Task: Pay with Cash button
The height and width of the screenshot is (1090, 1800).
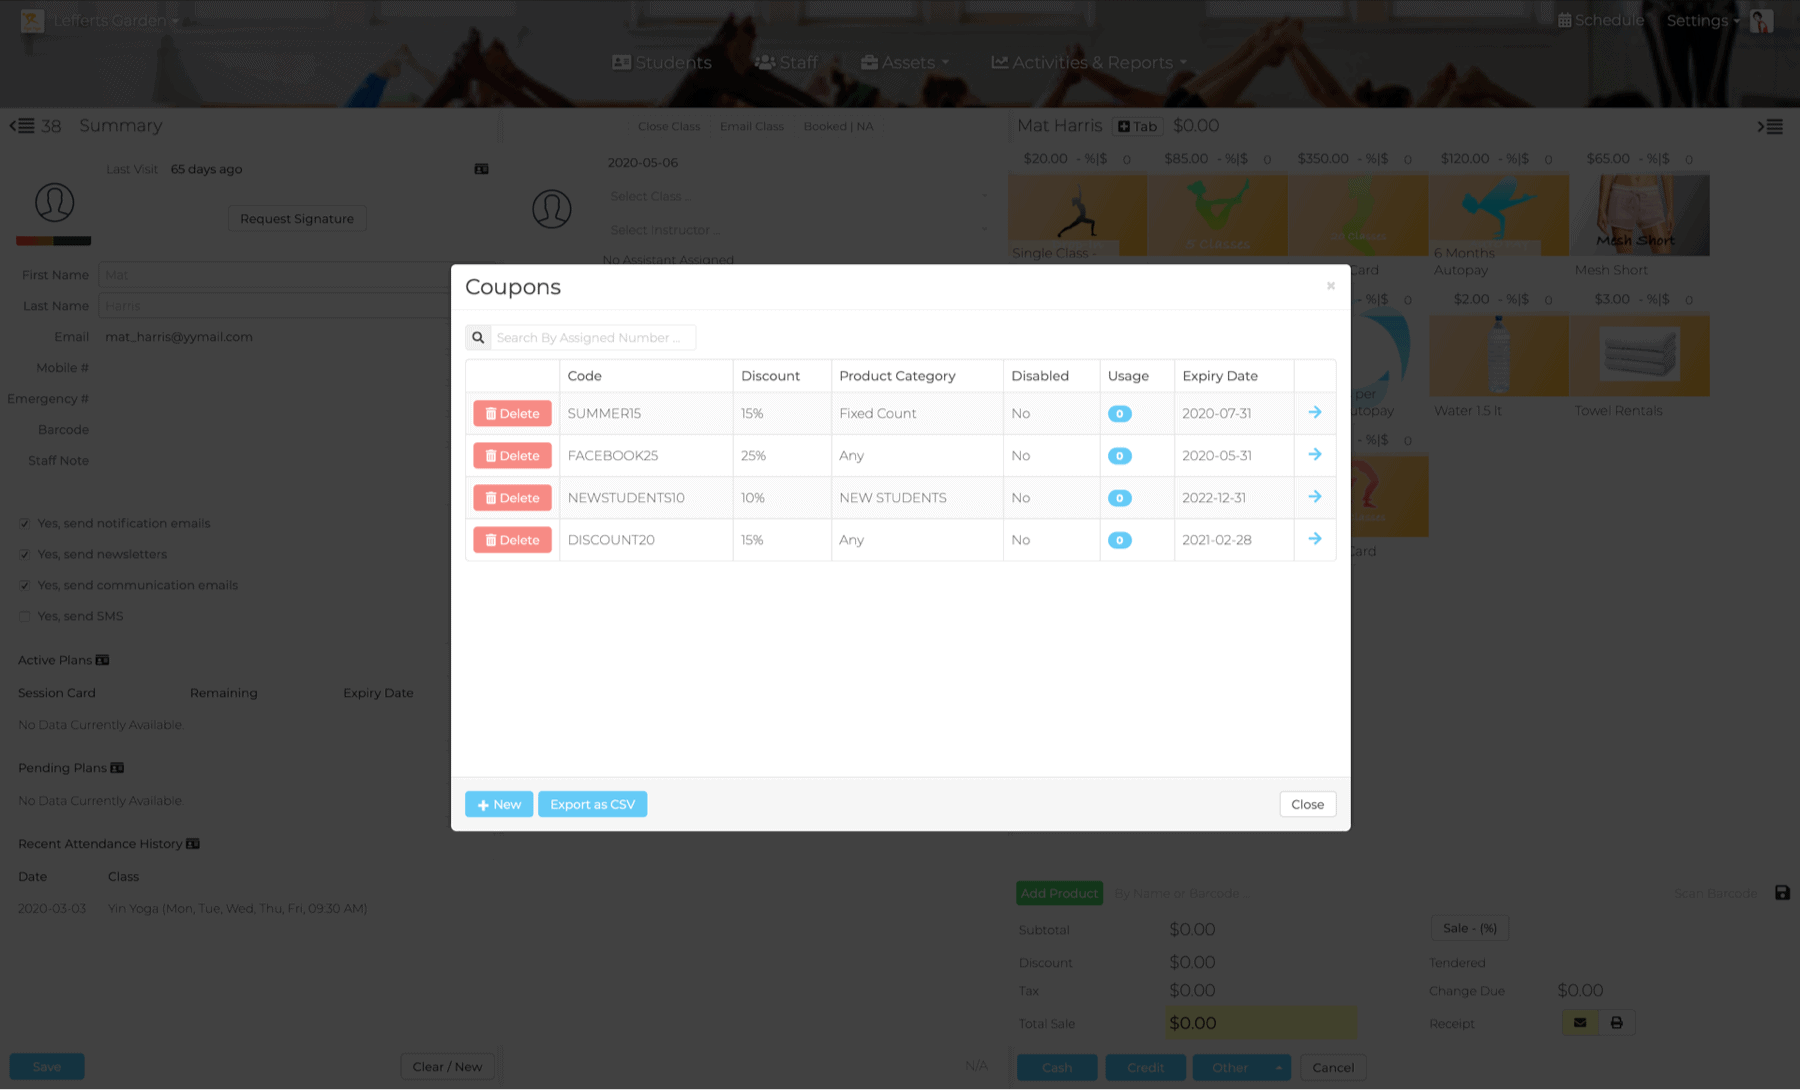Action: point(1057,1067)
